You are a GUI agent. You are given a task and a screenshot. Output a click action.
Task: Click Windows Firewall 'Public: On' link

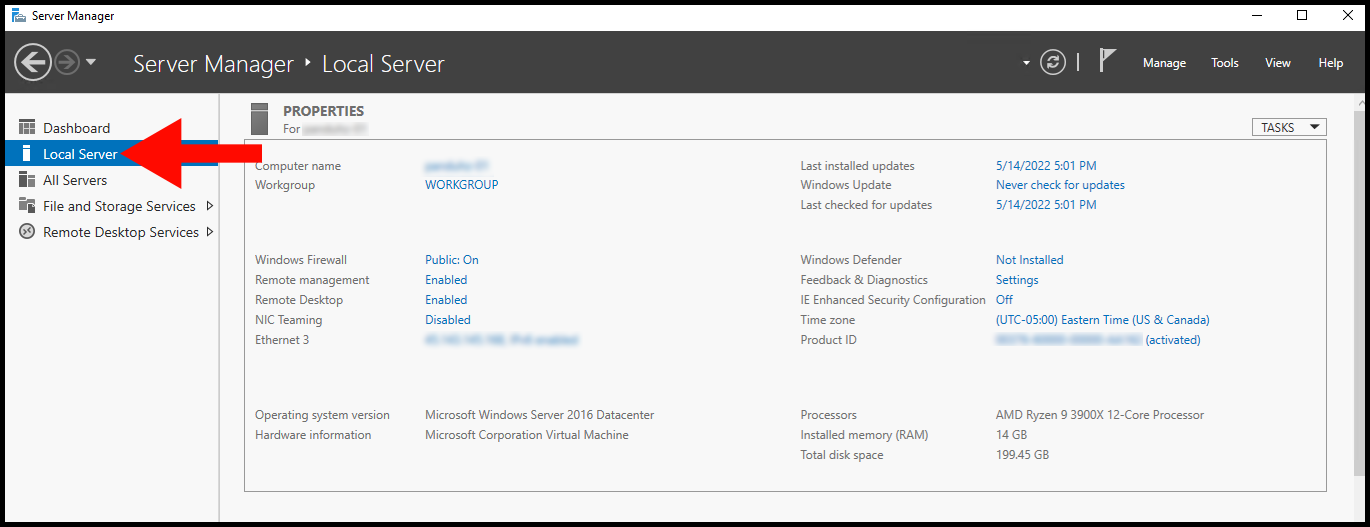pos(452,260)
